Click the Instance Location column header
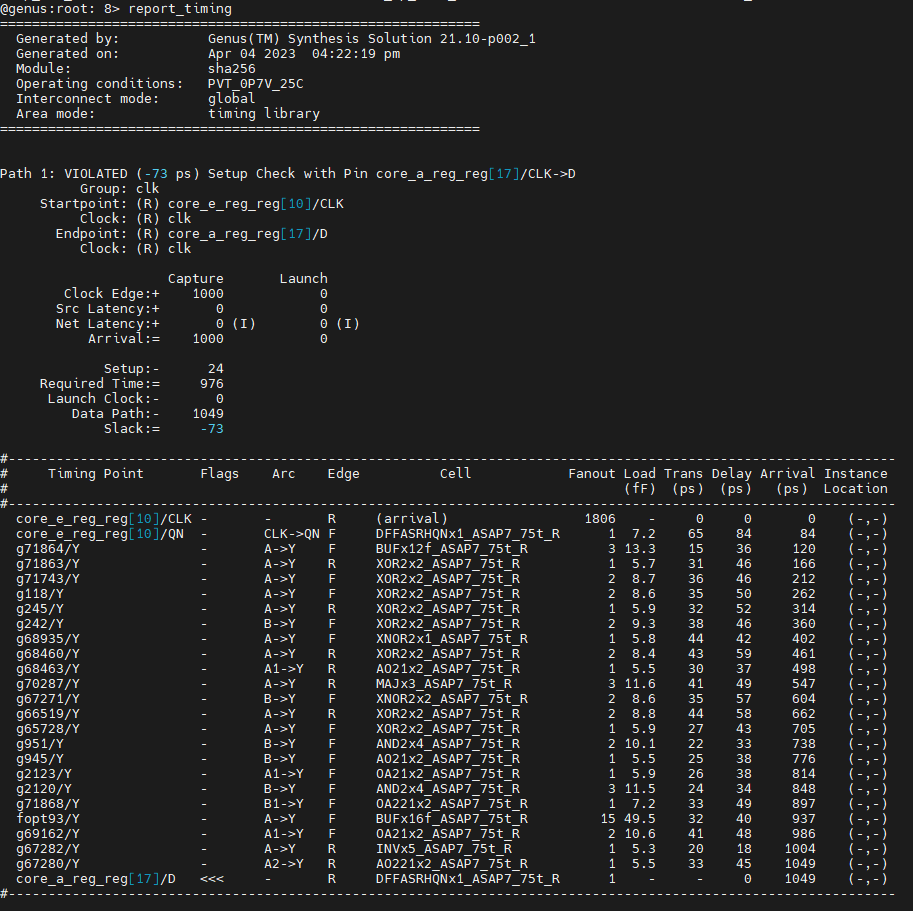 tap(855, 481)
